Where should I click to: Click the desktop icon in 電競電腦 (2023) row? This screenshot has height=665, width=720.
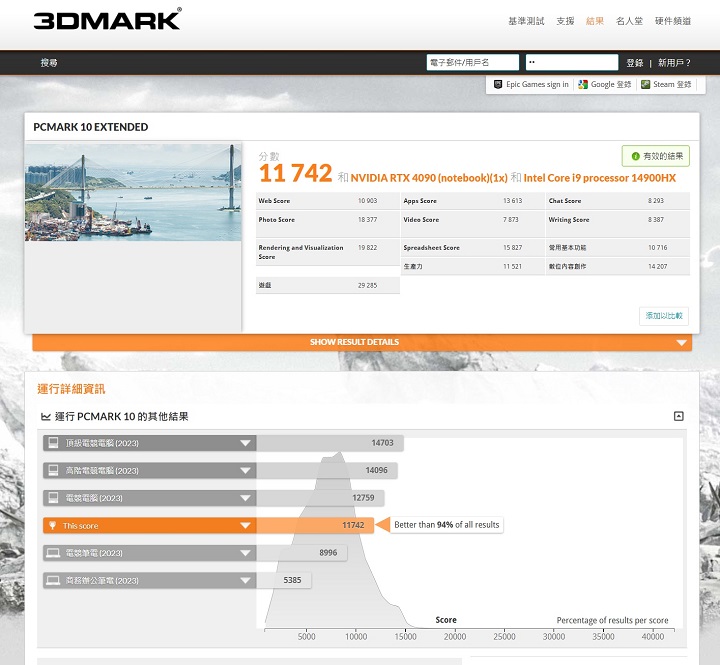pyautogui.click(x=53, y=498)
